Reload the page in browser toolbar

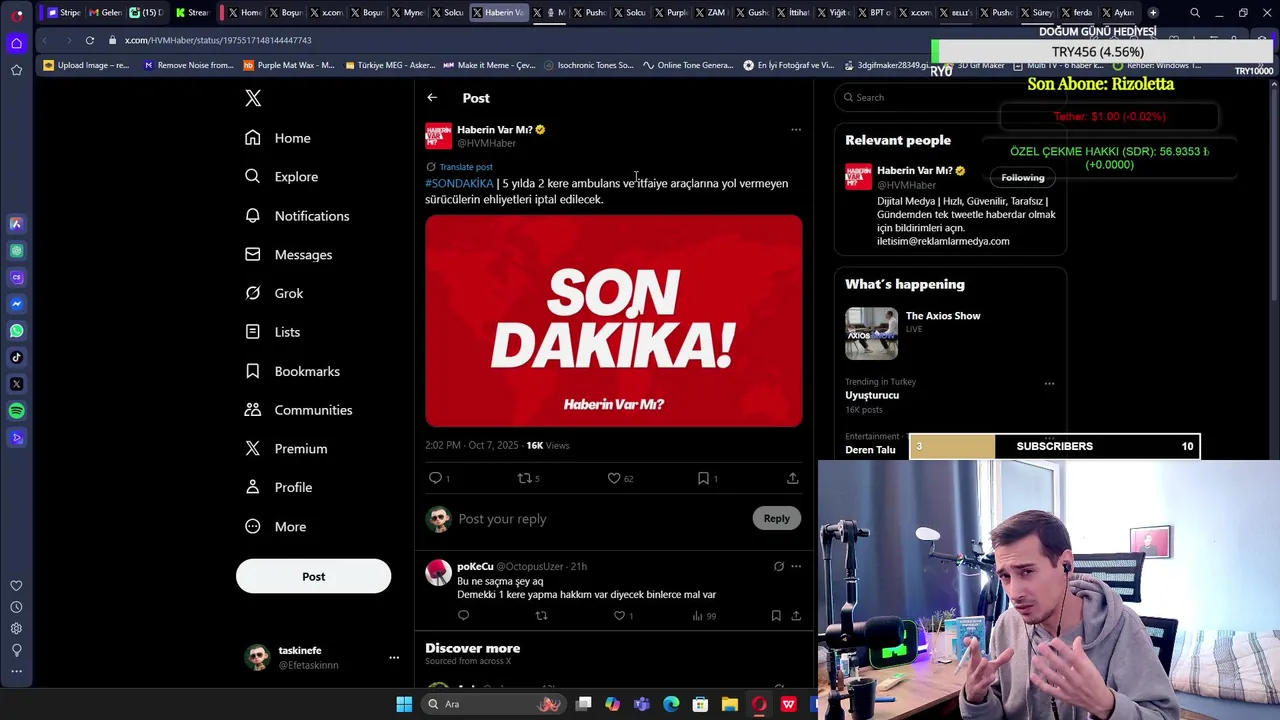90,40
